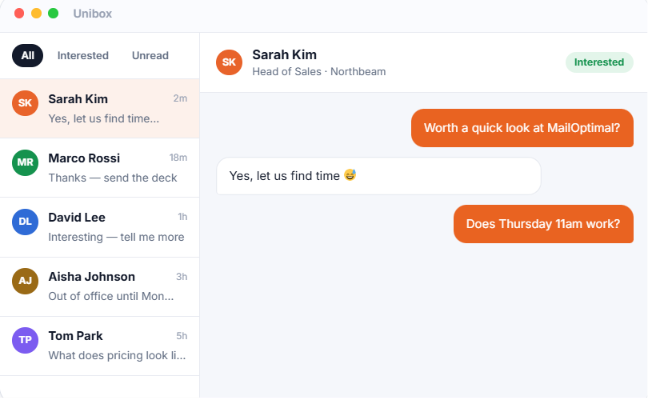Screen dimensions: 648x398
Task: Click the 5h timestamp on Tom Park row
Action: (182, 336)
